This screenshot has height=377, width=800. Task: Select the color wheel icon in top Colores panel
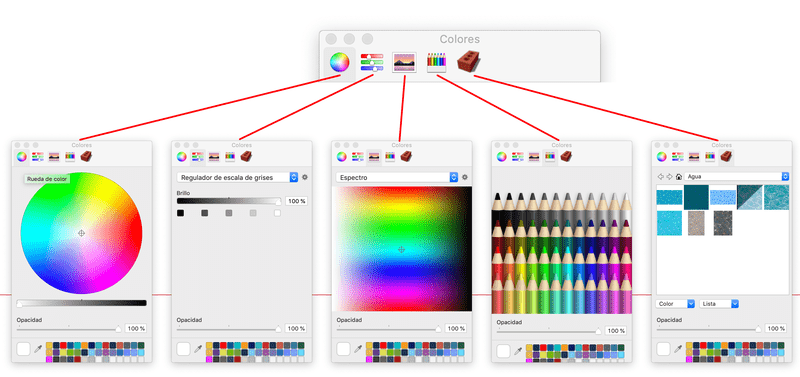pyautogui.click(x=339, y=62)
